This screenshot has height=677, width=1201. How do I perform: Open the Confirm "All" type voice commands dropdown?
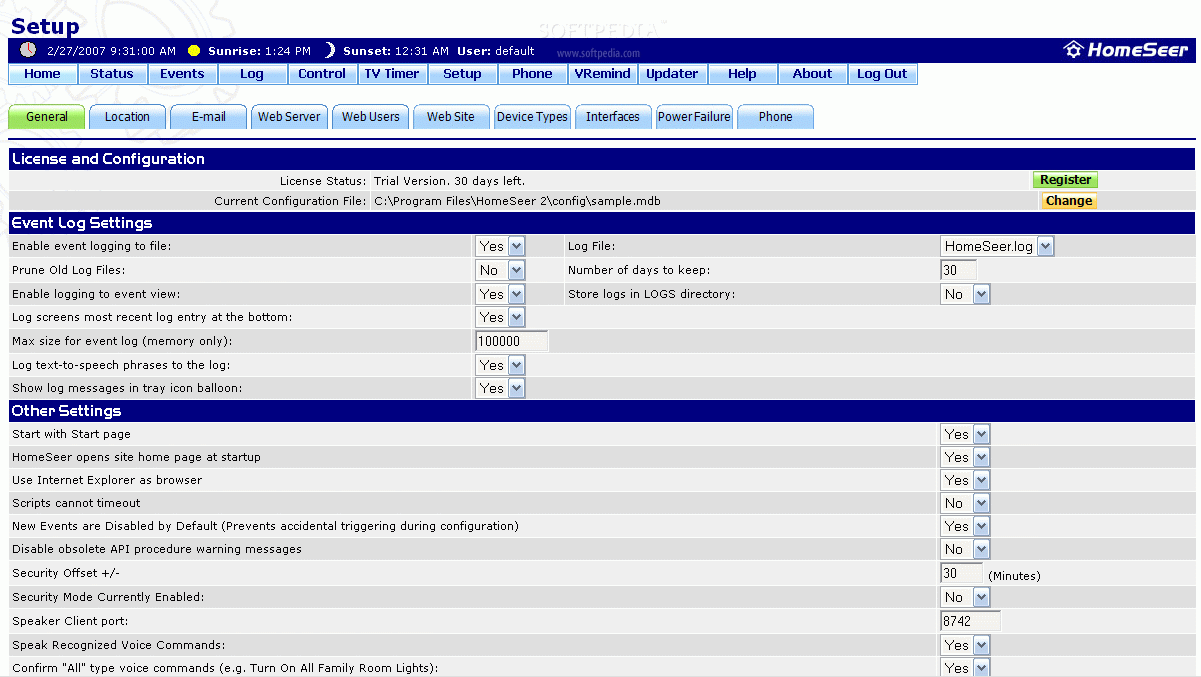tap(965, 668)
